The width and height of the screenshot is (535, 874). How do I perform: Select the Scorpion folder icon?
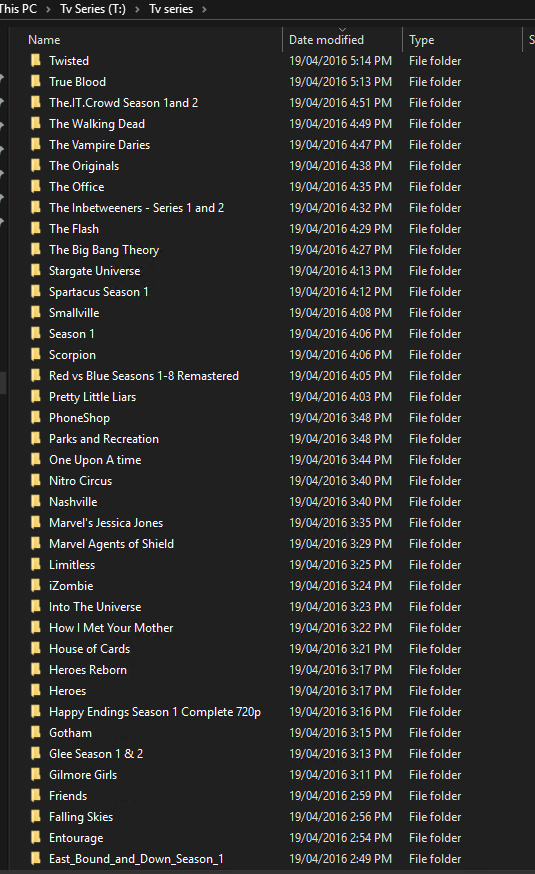point(36,355)
